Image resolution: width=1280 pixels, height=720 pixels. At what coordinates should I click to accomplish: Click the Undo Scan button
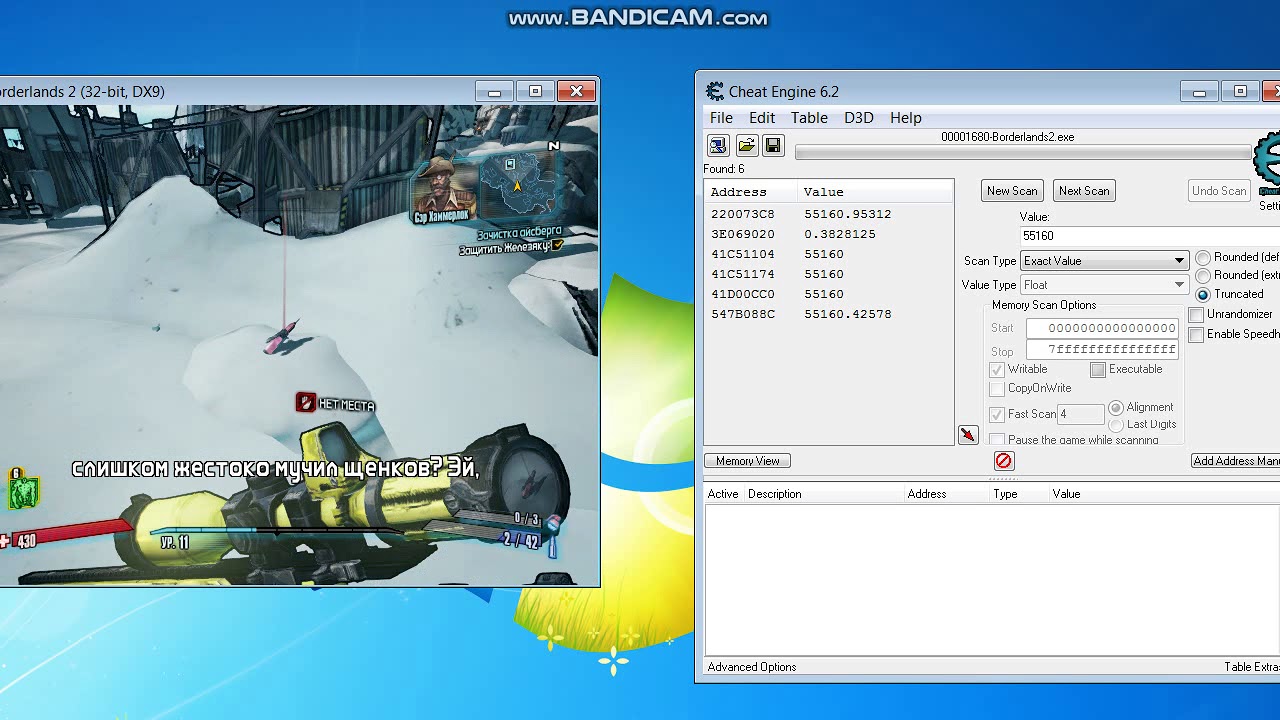(x=1219, y=191)
